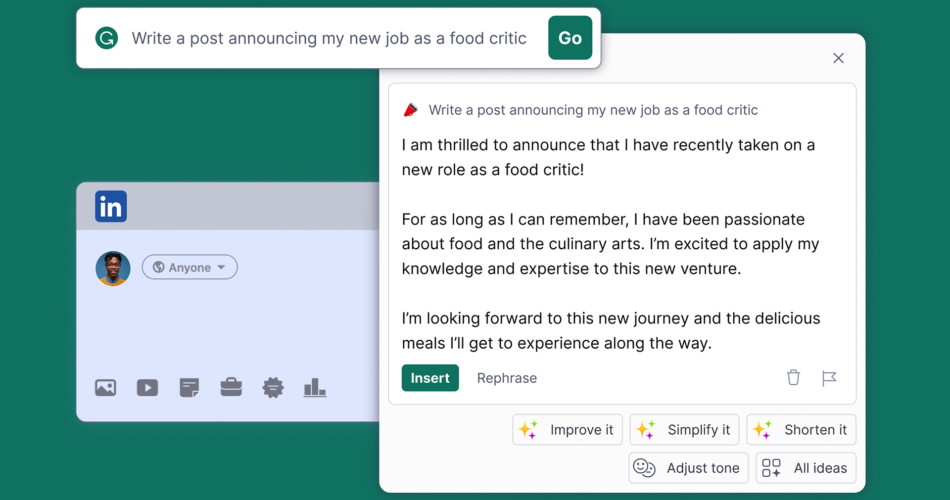Open the Adjust tone options
This screenshot has width=950, height=500.
click(688, 468)
